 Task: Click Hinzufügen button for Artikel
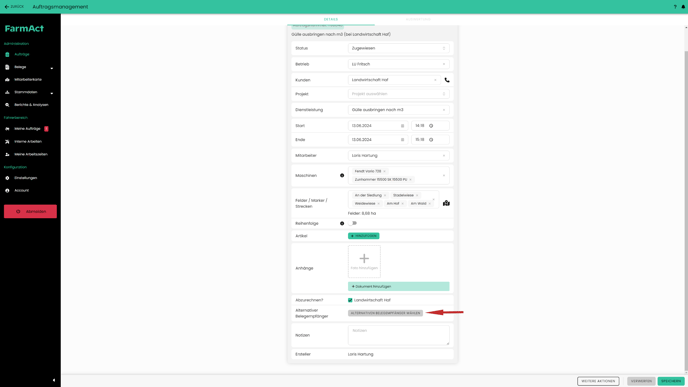[x=363, y=236]
